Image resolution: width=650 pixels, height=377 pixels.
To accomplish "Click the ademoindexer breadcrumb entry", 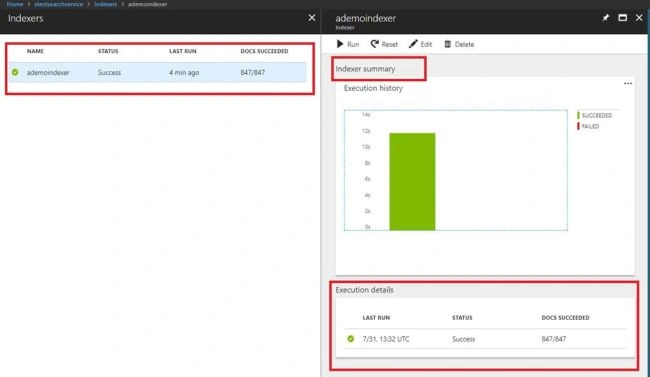I will (148, 4).
